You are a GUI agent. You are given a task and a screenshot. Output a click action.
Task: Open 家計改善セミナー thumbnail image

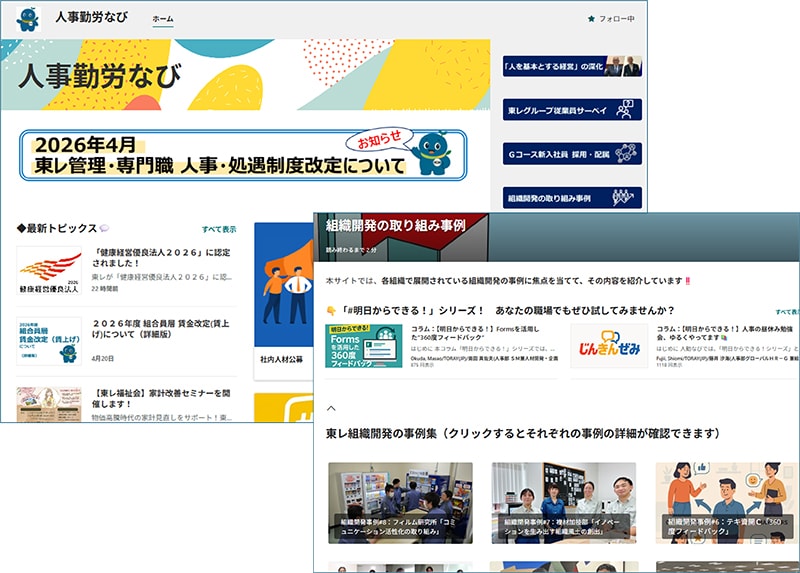click(49, 404)
